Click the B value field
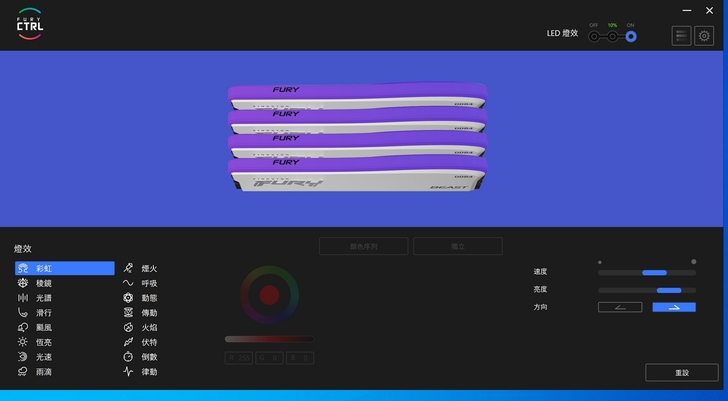Screen dimensions: 728x401 pos(300,358)
